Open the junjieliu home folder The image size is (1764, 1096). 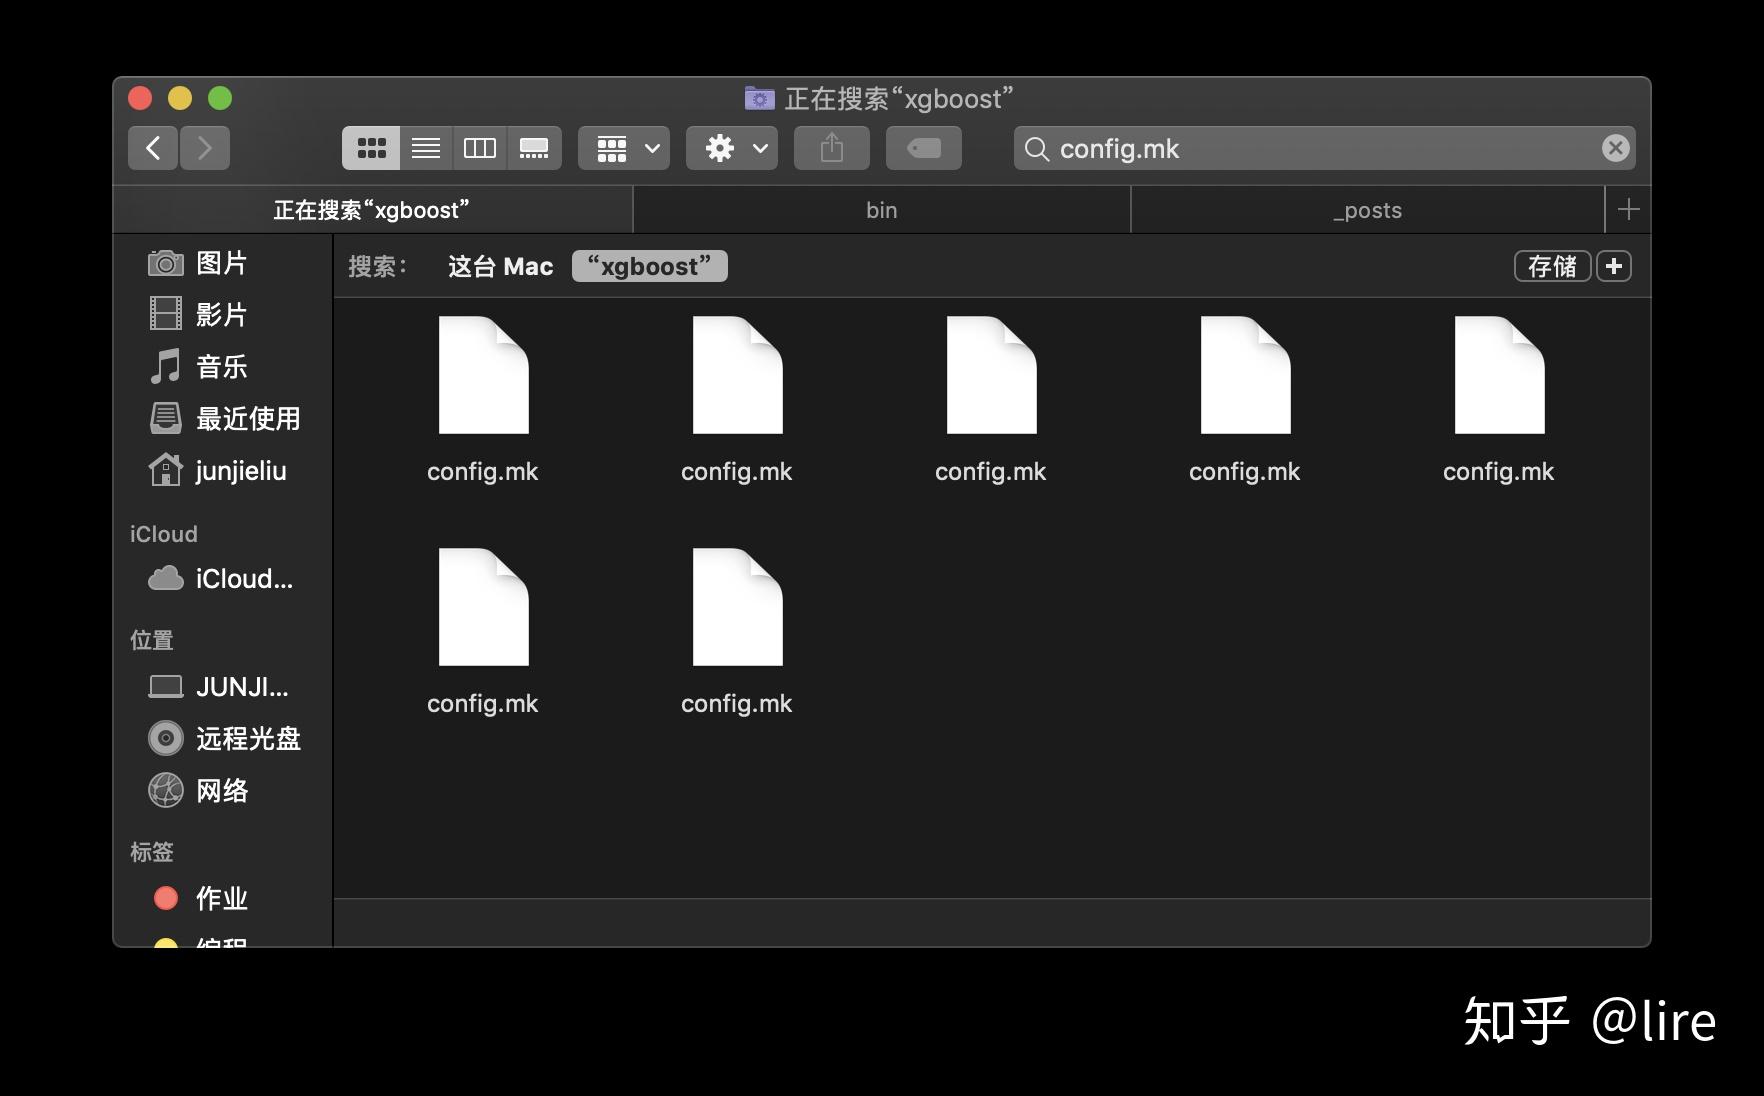tap(222, 471)
